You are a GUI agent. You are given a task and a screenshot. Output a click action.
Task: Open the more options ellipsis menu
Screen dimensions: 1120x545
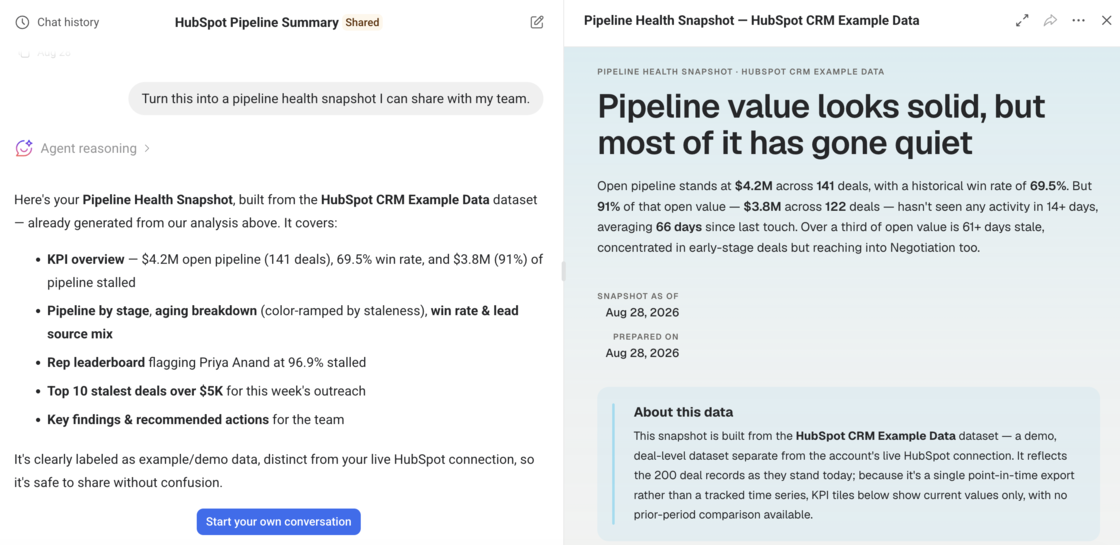[1079, 21]
